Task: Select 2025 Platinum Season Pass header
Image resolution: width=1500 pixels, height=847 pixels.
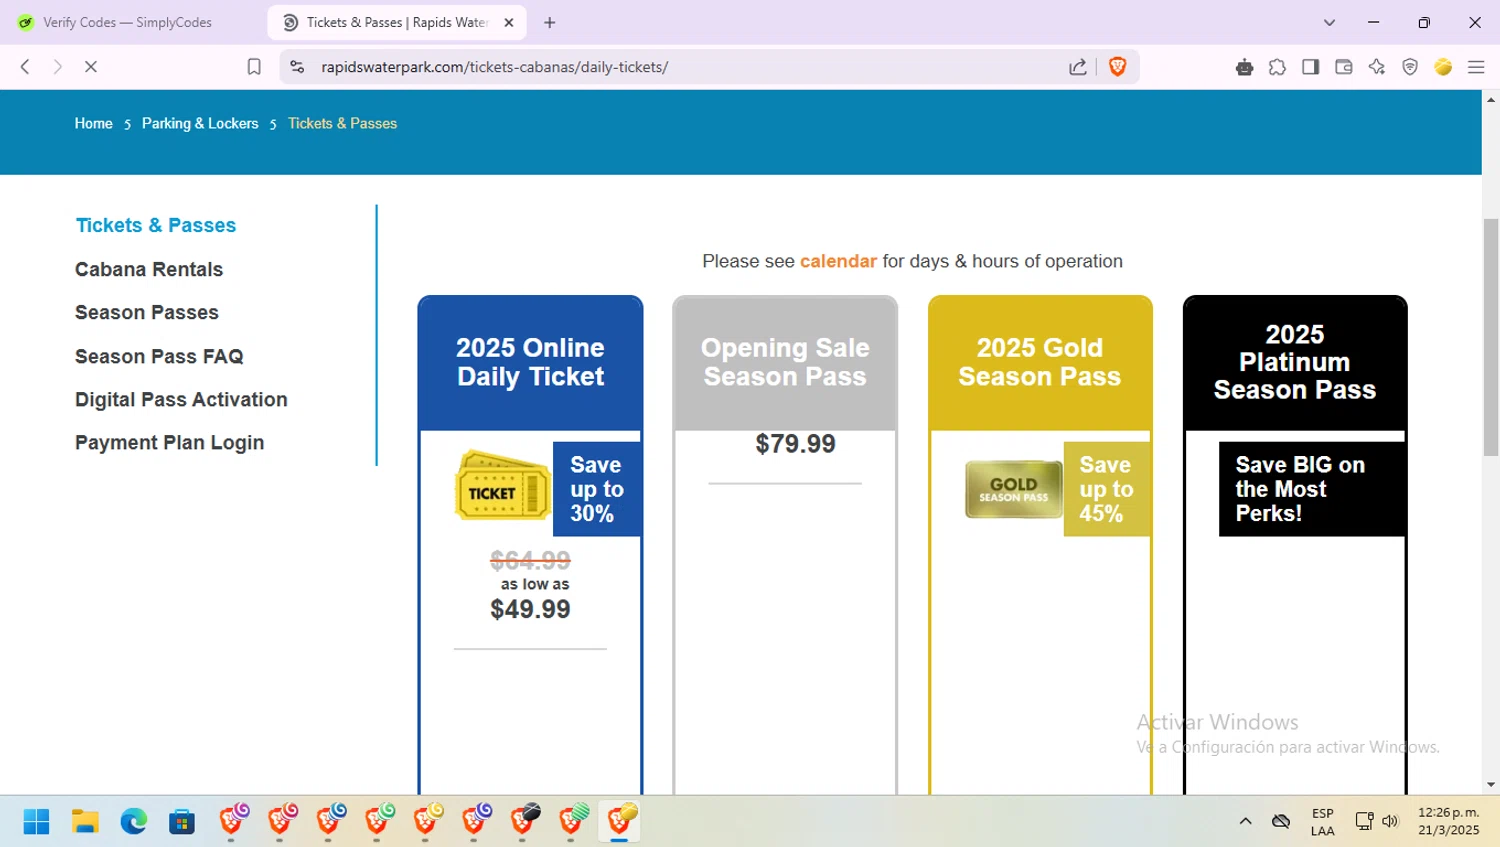Action: (1295, 362)
